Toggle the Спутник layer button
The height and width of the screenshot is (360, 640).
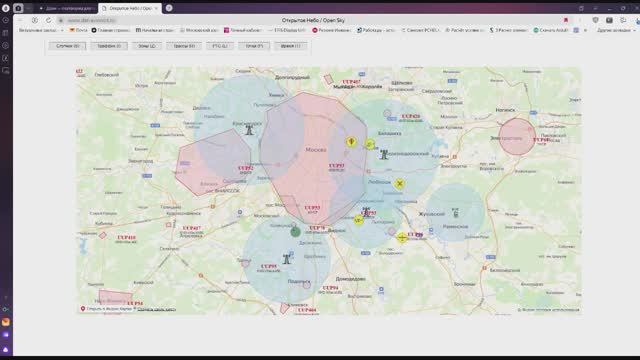coord(68,46)
